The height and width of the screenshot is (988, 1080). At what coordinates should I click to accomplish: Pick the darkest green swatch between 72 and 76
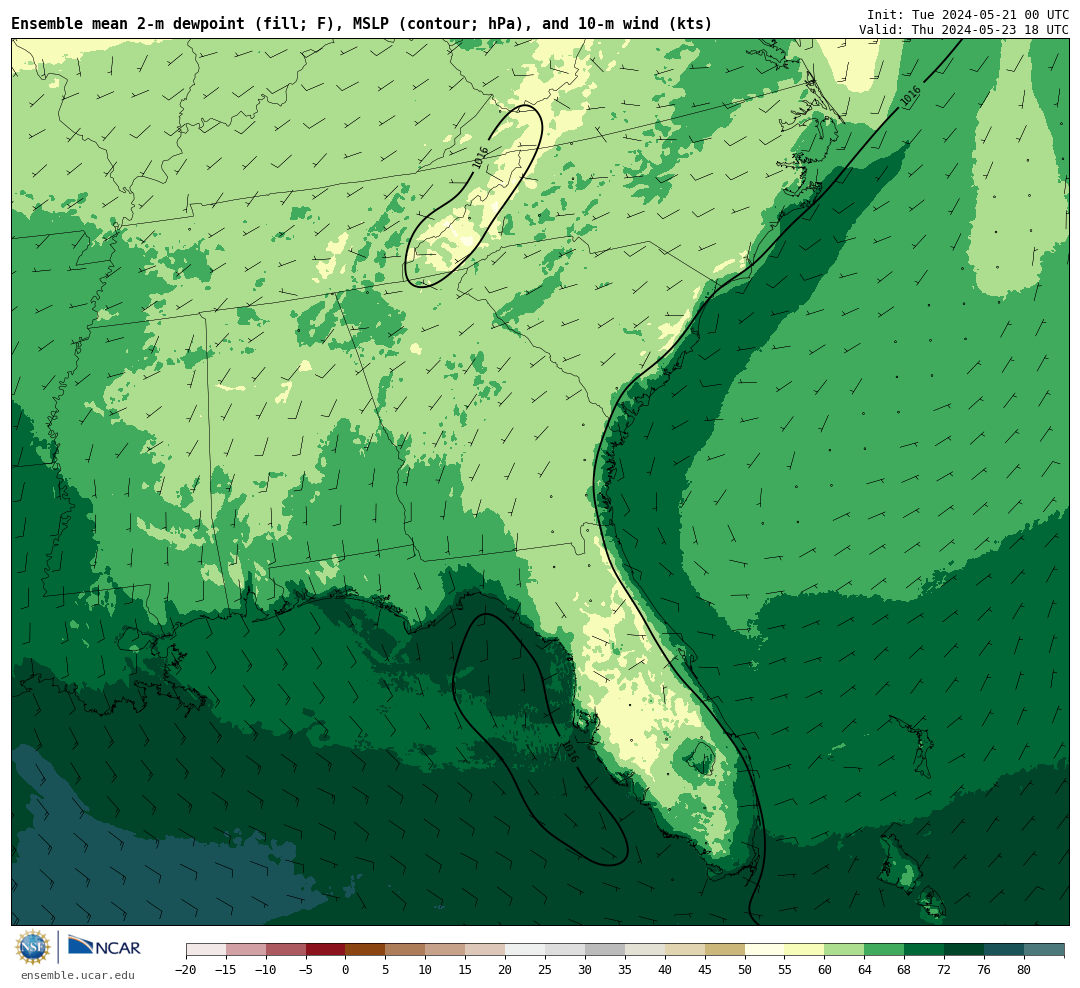pos(964,950)
